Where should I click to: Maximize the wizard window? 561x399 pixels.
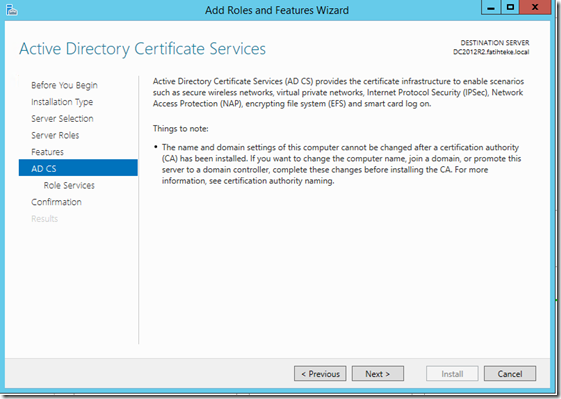coord(510,7)
